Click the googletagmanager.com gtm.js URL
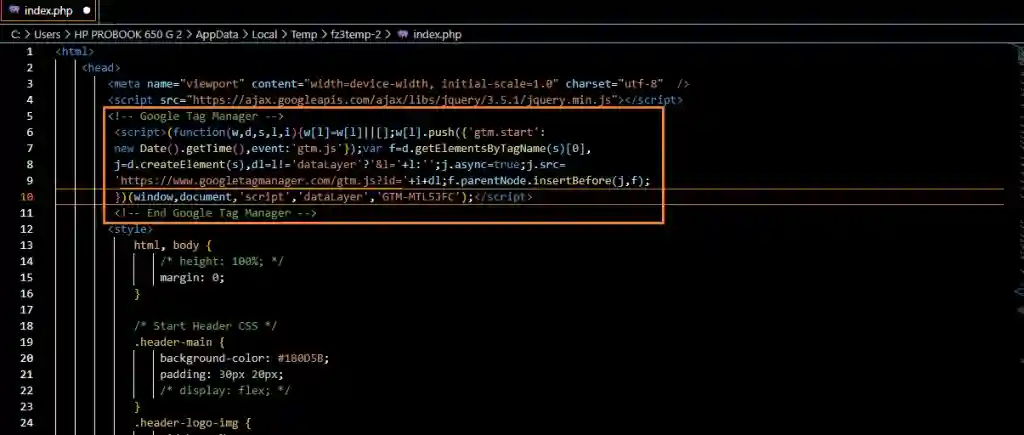 click(x=261, y=181)
